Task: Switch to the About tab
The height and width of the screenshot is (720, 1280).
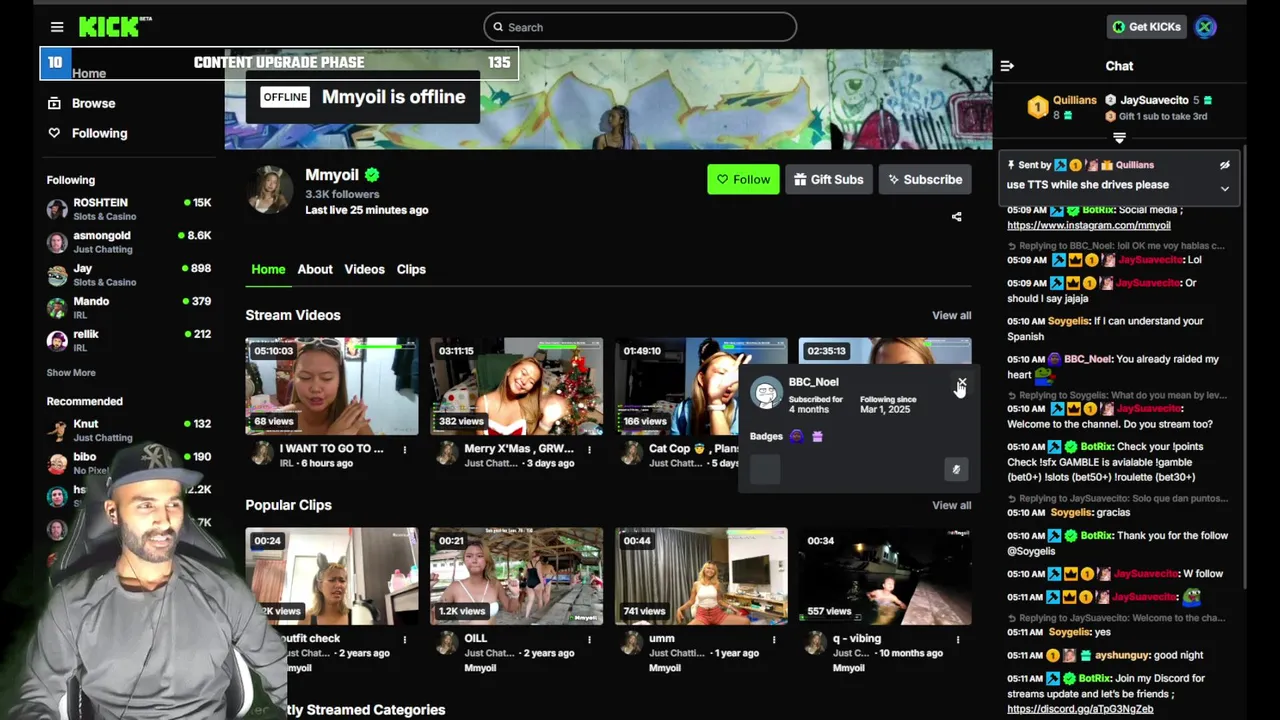Action: (315, 269)
